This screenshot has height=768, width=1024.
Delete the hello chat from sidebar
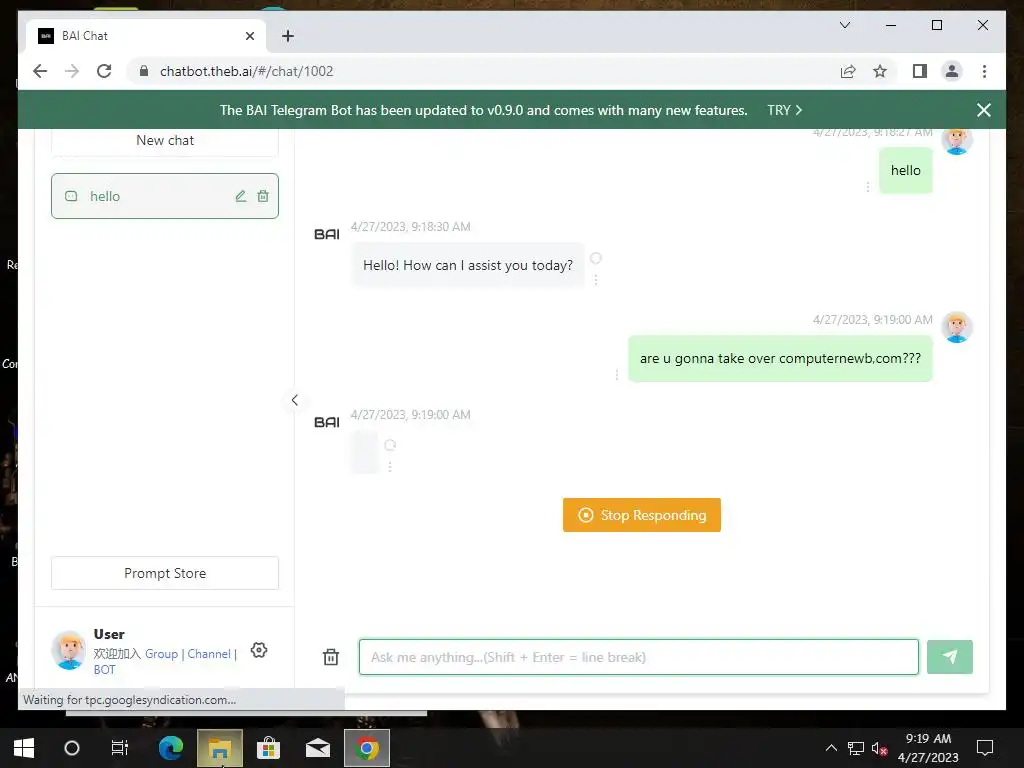pos(263,196)
